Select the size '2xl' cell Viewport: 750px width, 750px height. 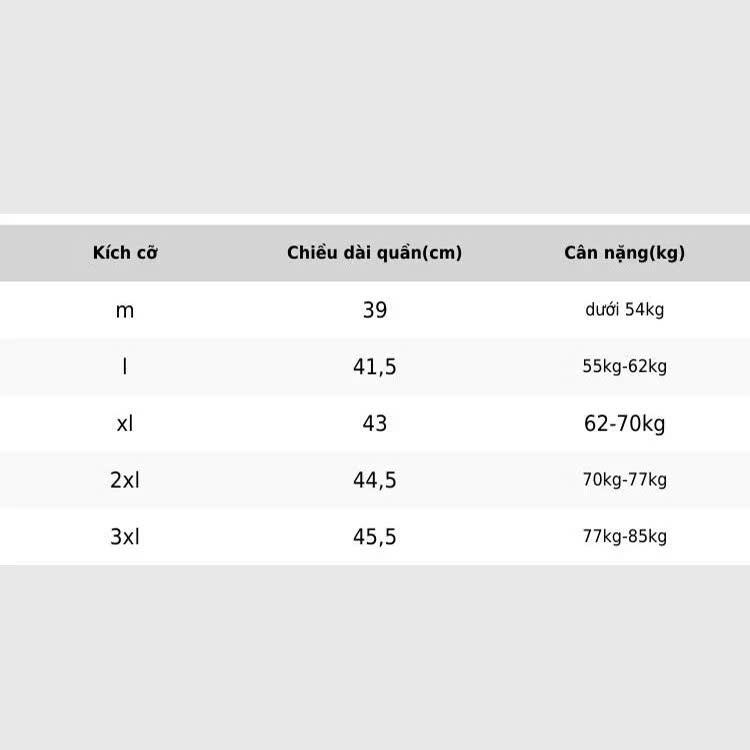(x=125, y=480)
